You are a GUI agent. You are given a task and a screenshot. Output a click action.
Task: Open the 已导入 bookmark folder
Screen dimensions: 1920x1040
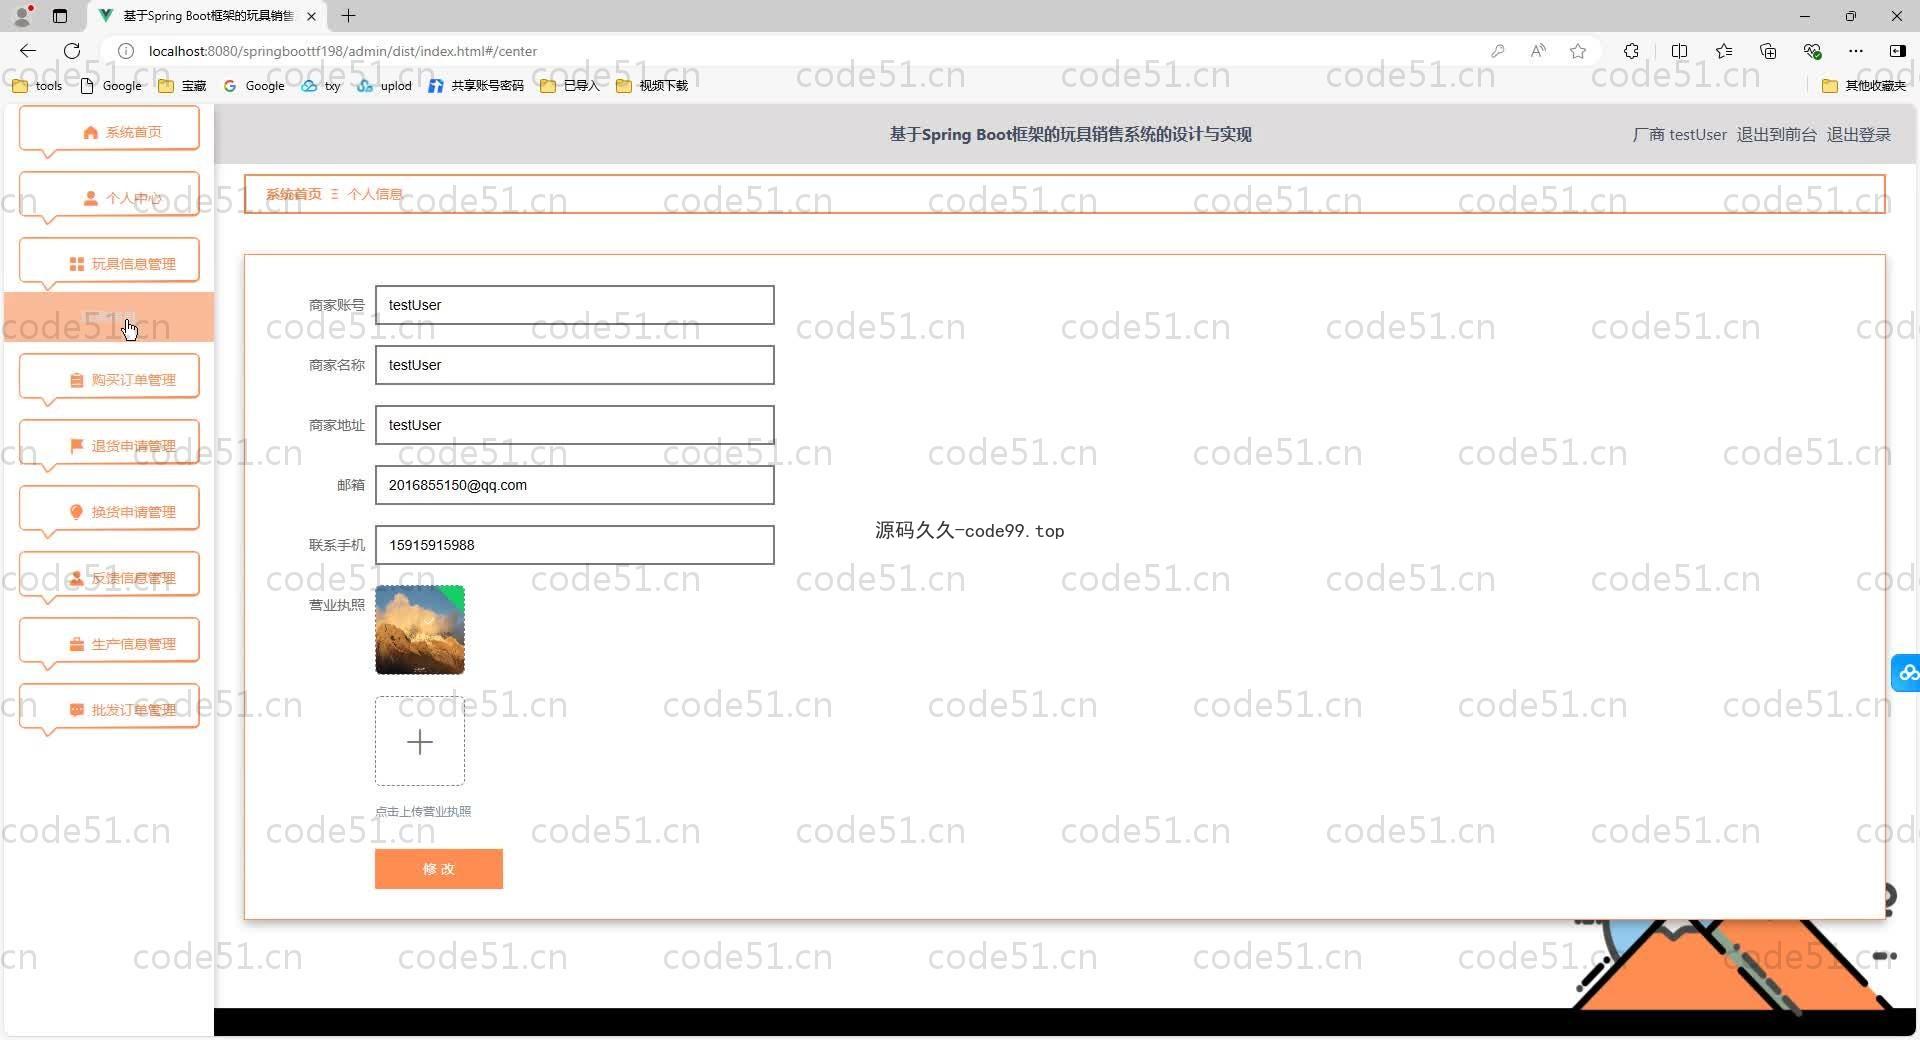(570, 86)
